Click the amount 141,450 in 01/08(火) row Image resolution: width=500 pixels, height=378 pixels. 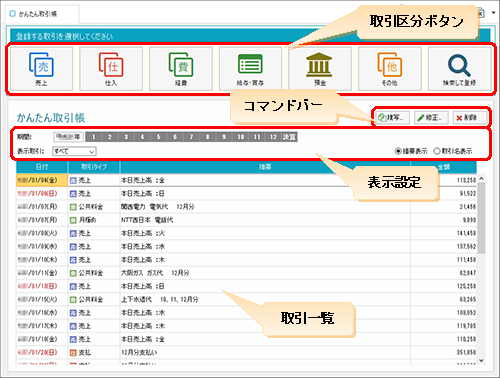[x=466, y=233]
